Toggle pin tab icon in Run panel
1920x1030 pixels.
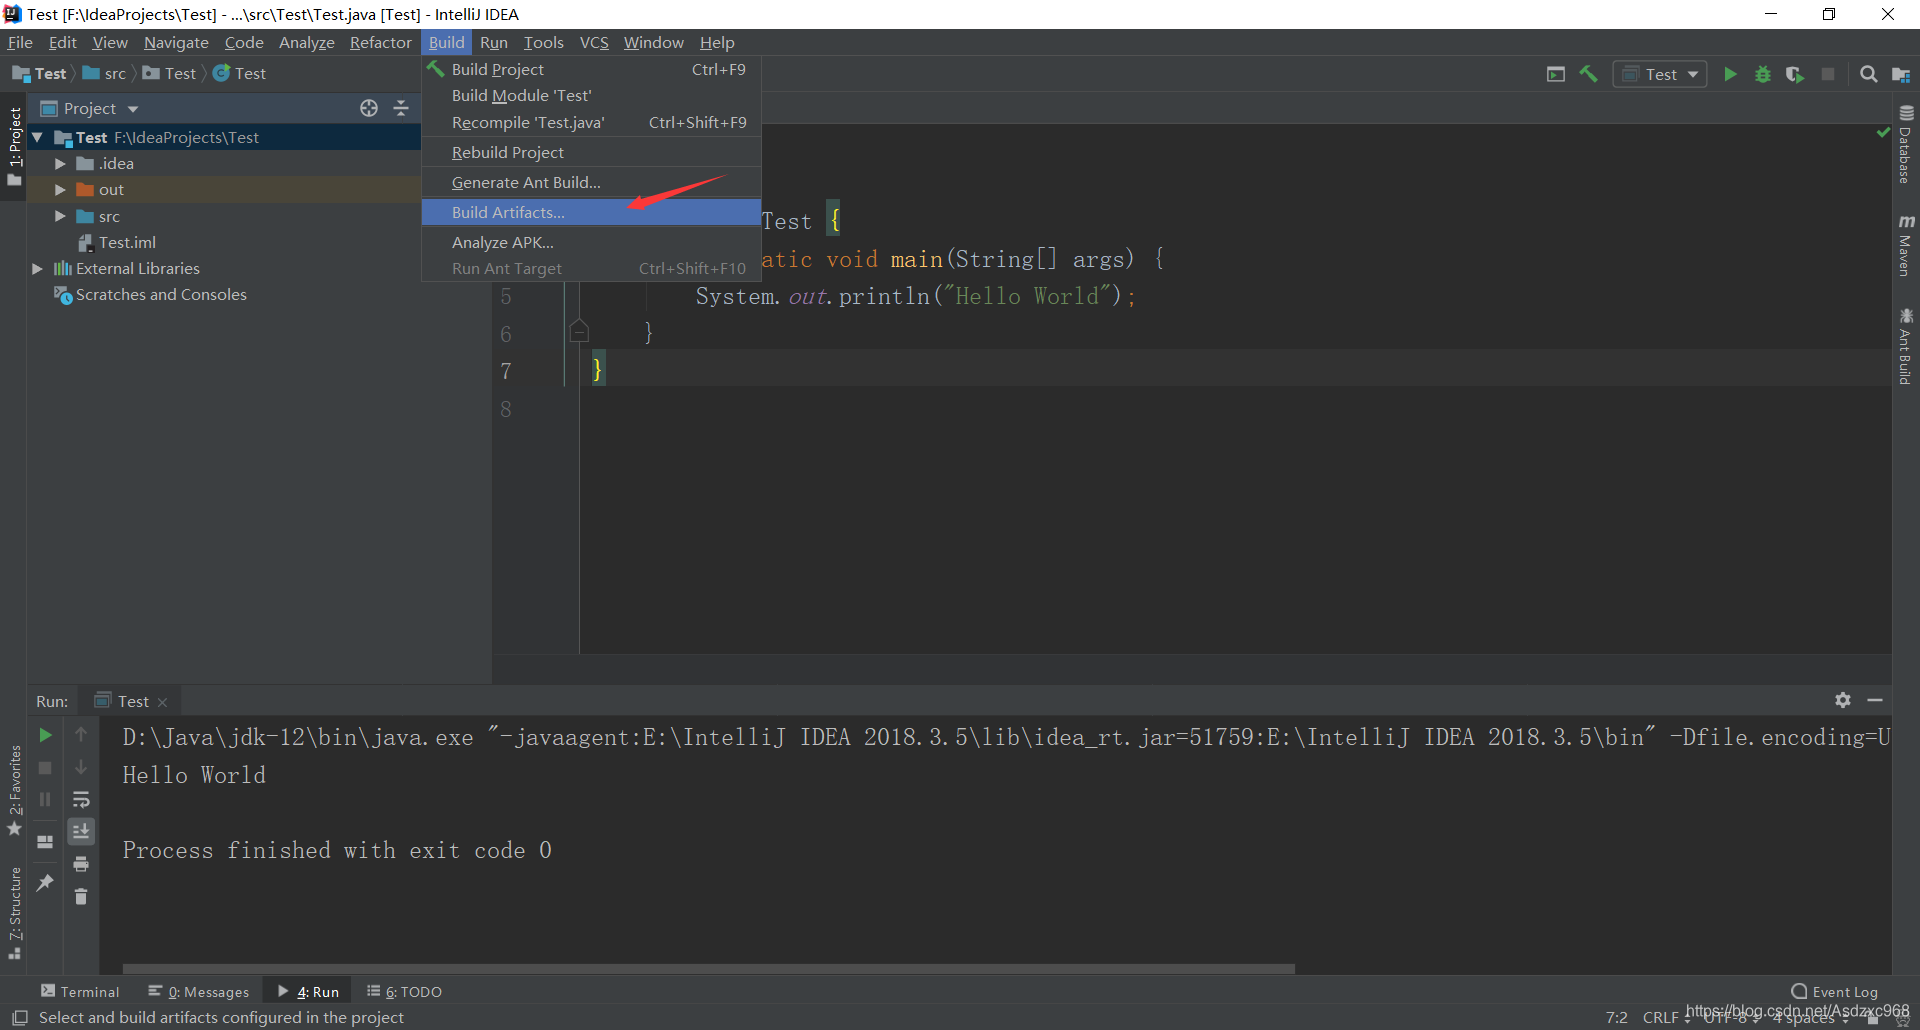pos(45,882)
